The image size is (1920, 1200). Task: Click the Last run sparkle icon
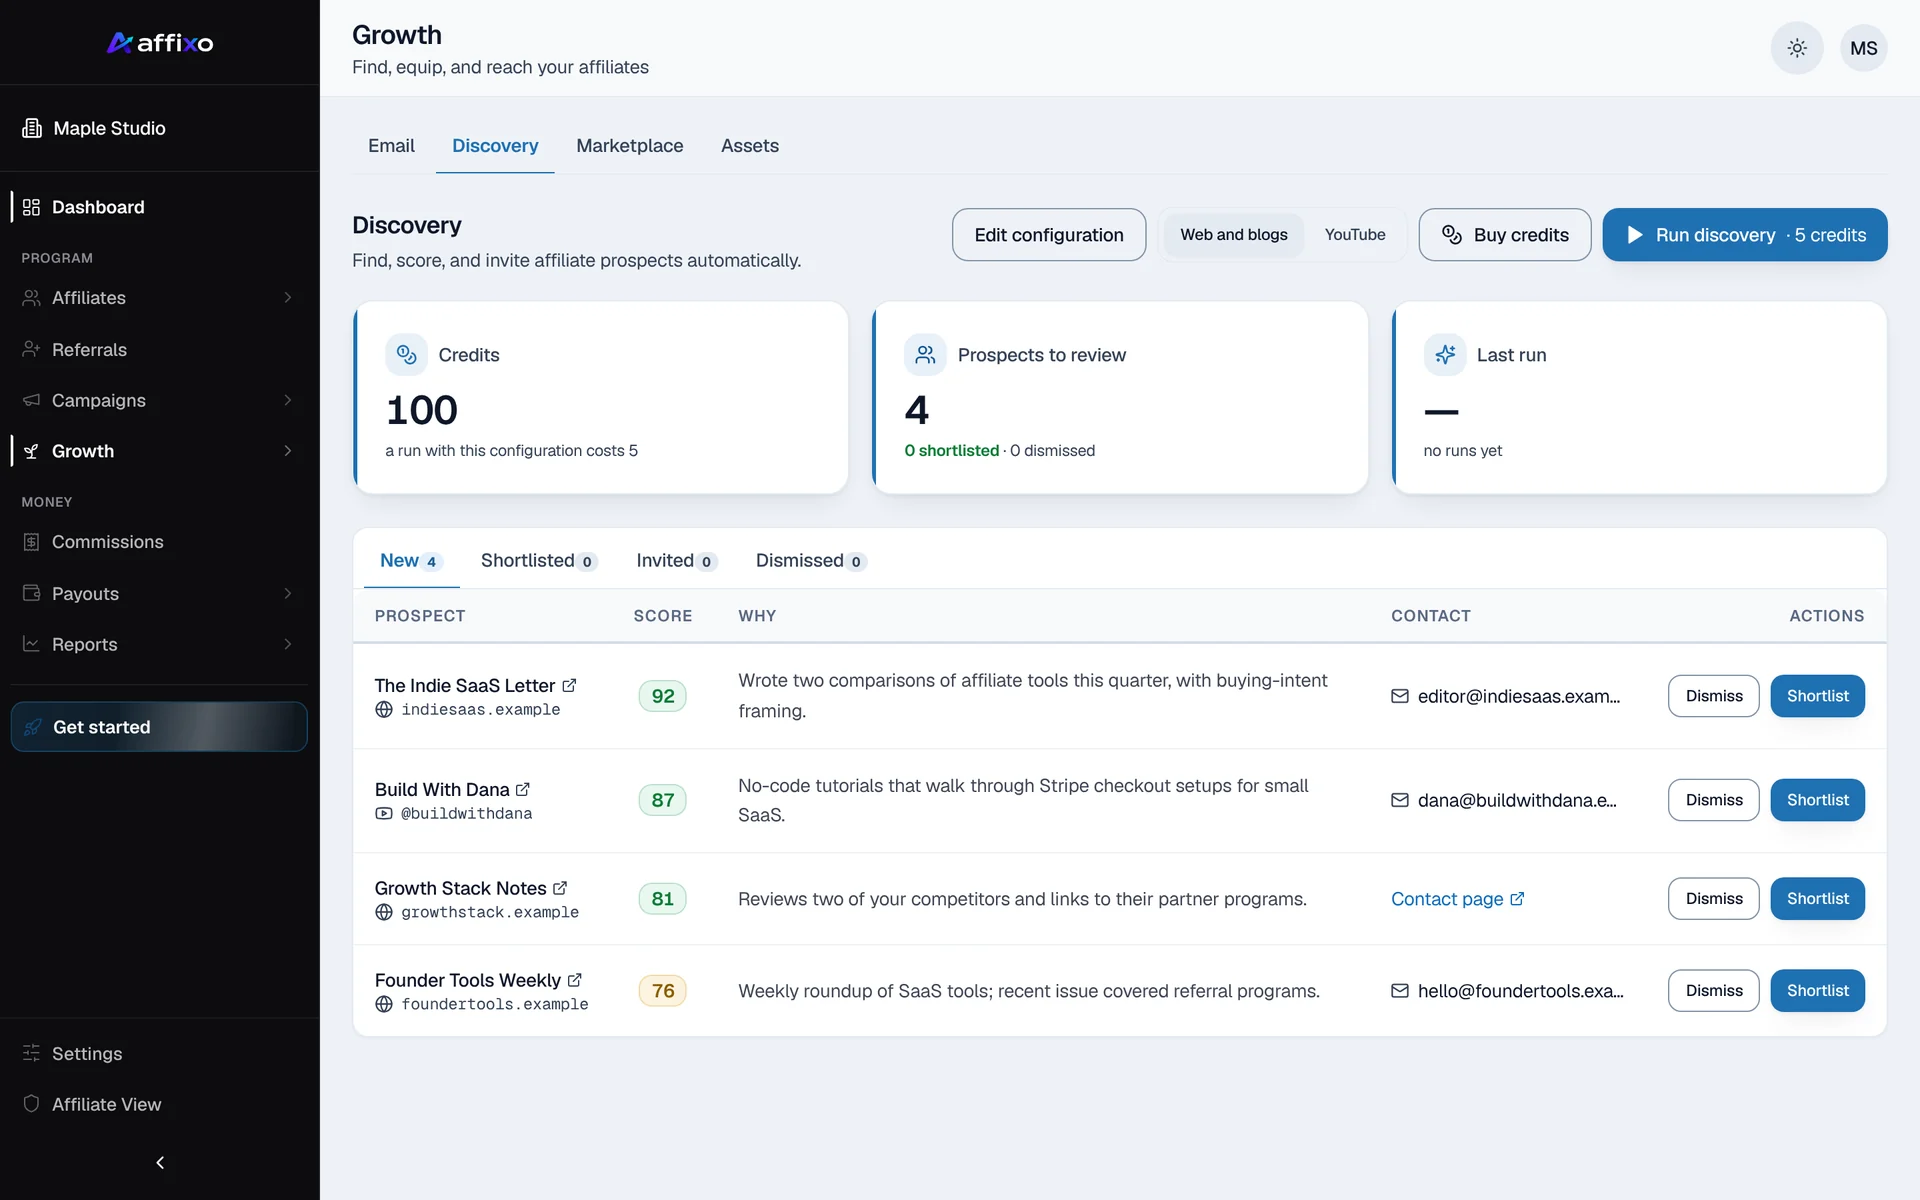(x=1445, y=354)
